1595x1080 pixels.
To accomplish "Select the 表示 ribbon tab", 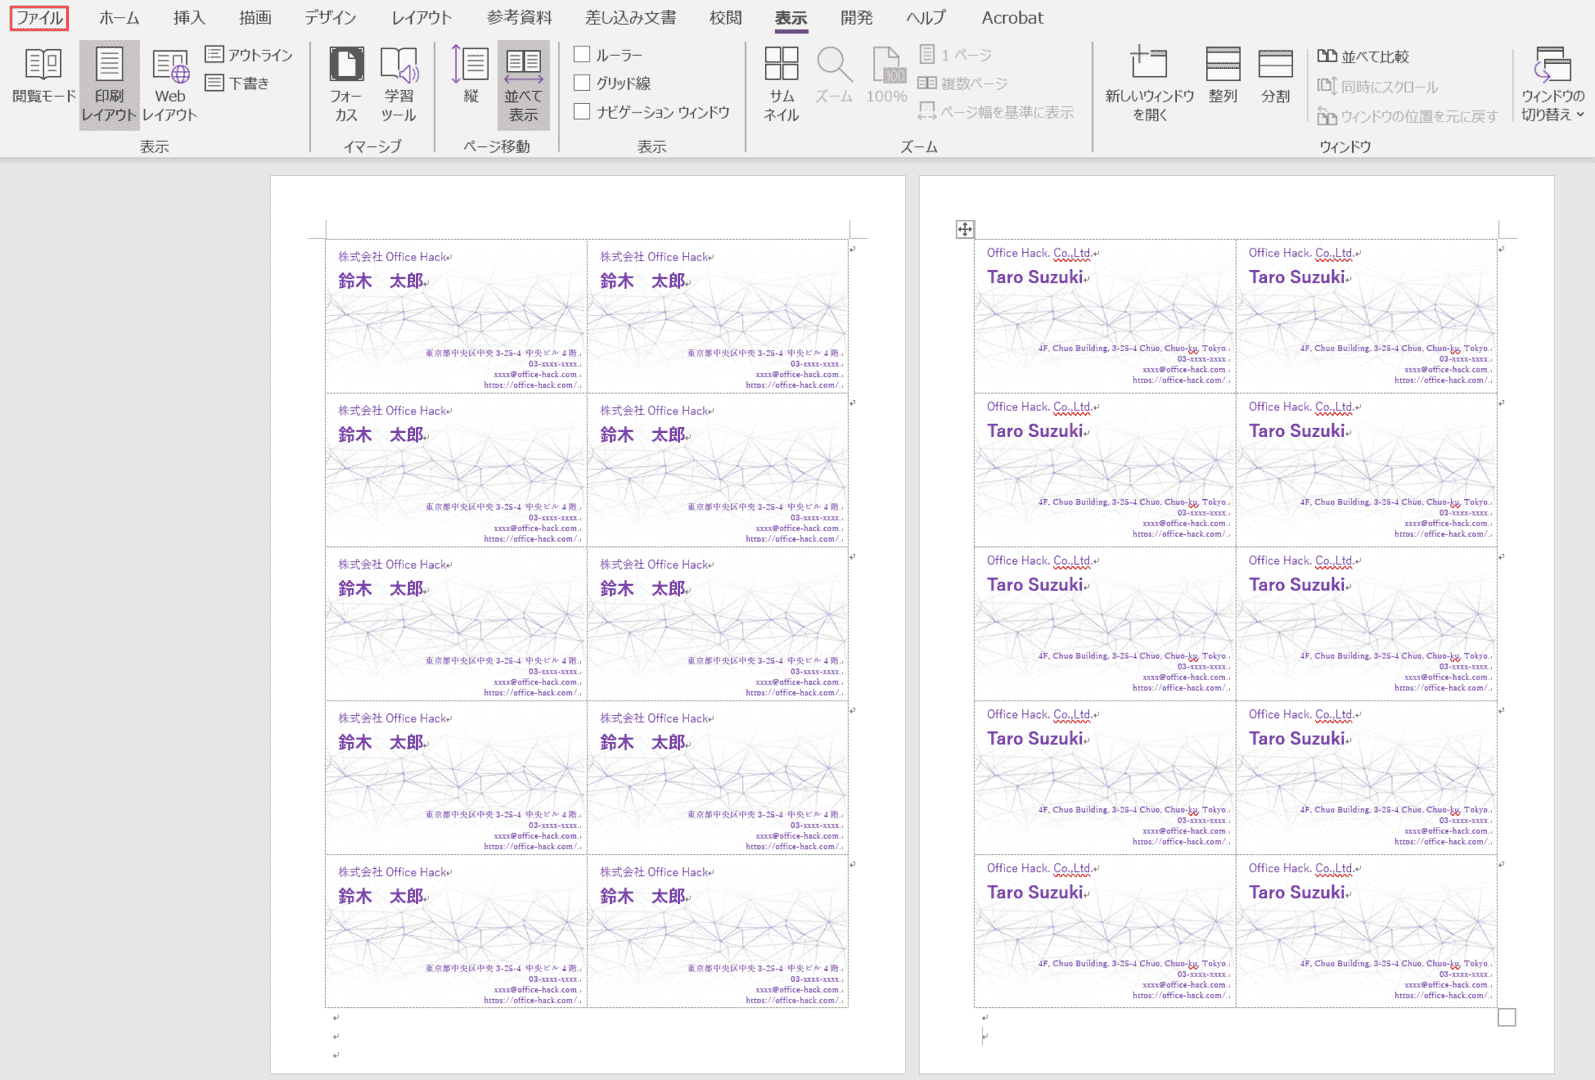I will click(791, 18).
